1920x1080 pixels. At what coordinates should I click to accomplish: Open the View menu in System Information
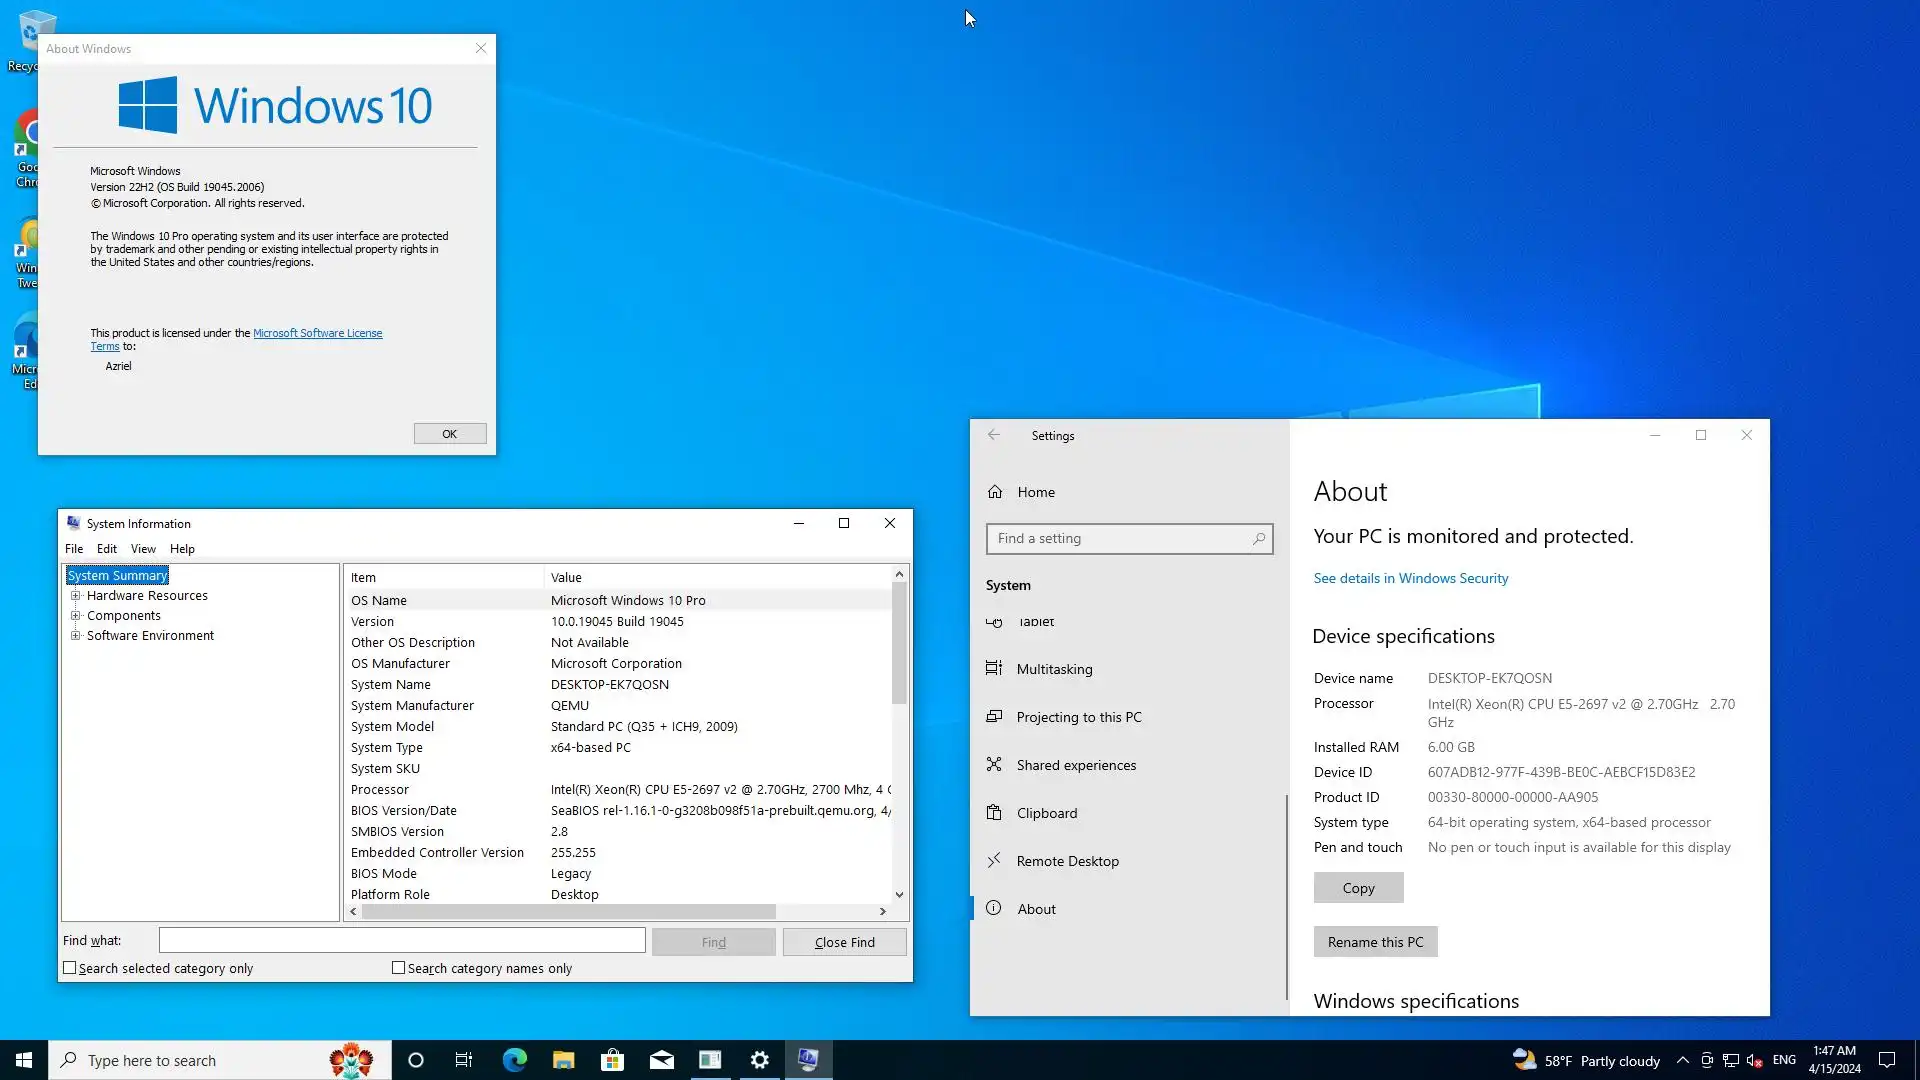coord(143,549)
